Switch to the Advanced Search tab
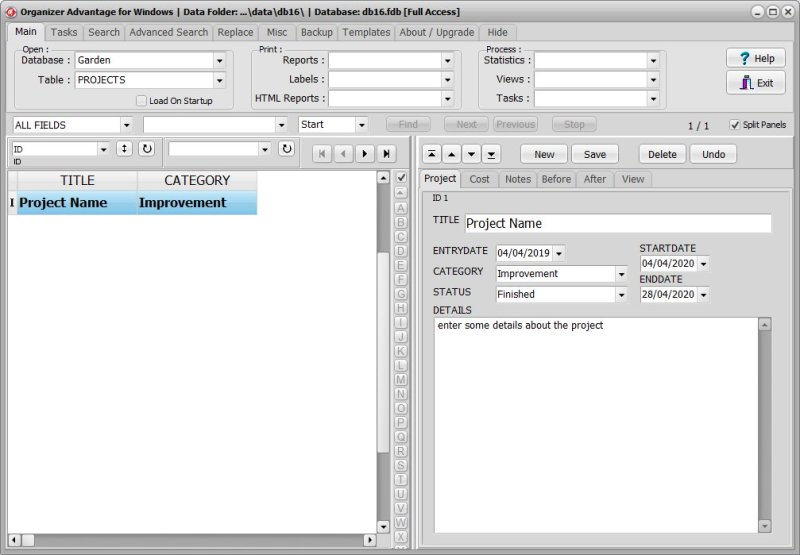The width and height of the screenshot is (800, 555). [168, 32]
